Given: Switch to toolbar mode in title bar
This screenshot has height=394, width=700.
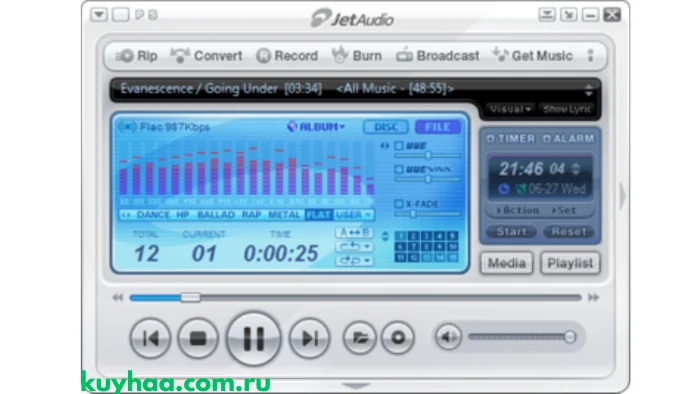Looking at the screenshot, I should pyautogui.click(x=547, y=15).
